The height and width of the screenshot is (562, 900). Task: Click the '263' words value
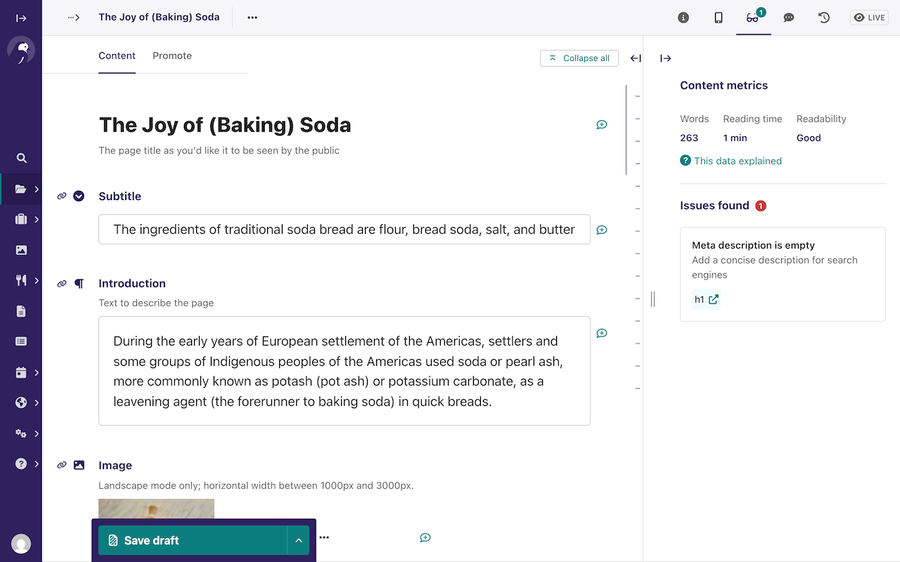(689, 138)
